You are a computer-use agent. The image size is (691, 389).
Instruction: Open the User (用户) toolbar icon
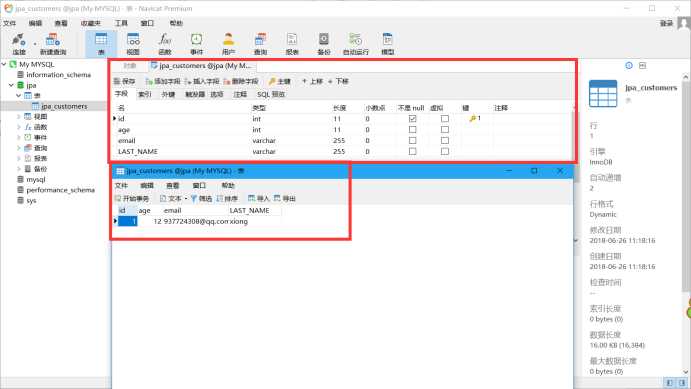point(228,44)
